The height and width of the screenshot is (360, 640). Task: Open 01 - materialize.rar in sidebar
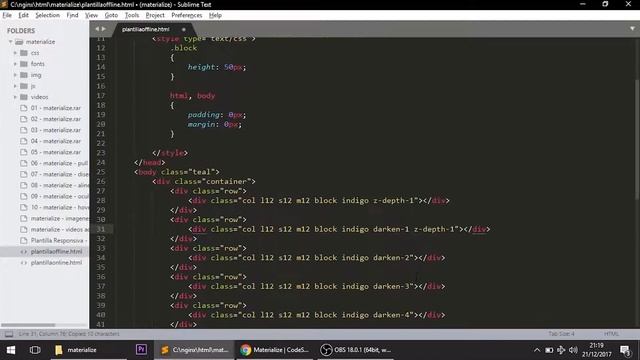tap(56, 108)
